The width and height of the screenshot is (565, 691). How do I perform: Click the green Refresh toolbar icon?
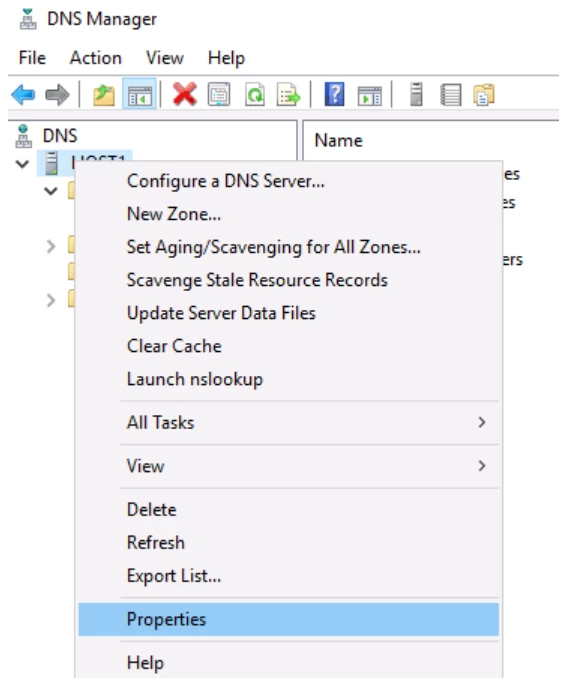click(255, 94)
